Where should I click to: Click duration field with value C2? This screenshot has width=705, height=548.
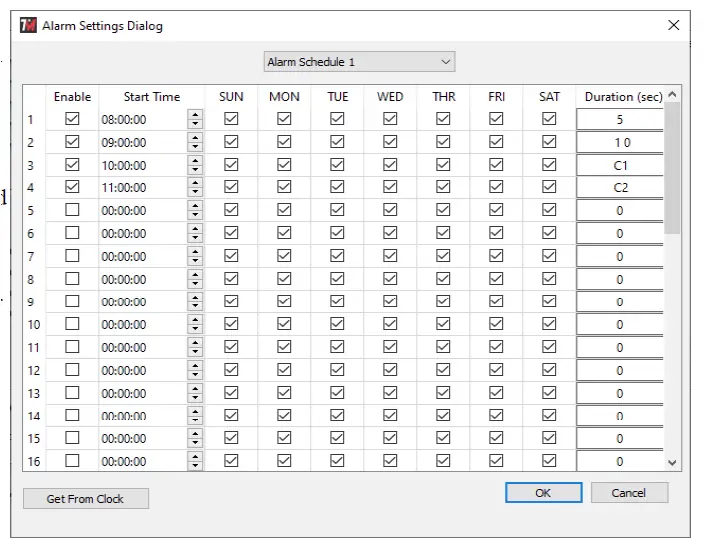[620, 187]
